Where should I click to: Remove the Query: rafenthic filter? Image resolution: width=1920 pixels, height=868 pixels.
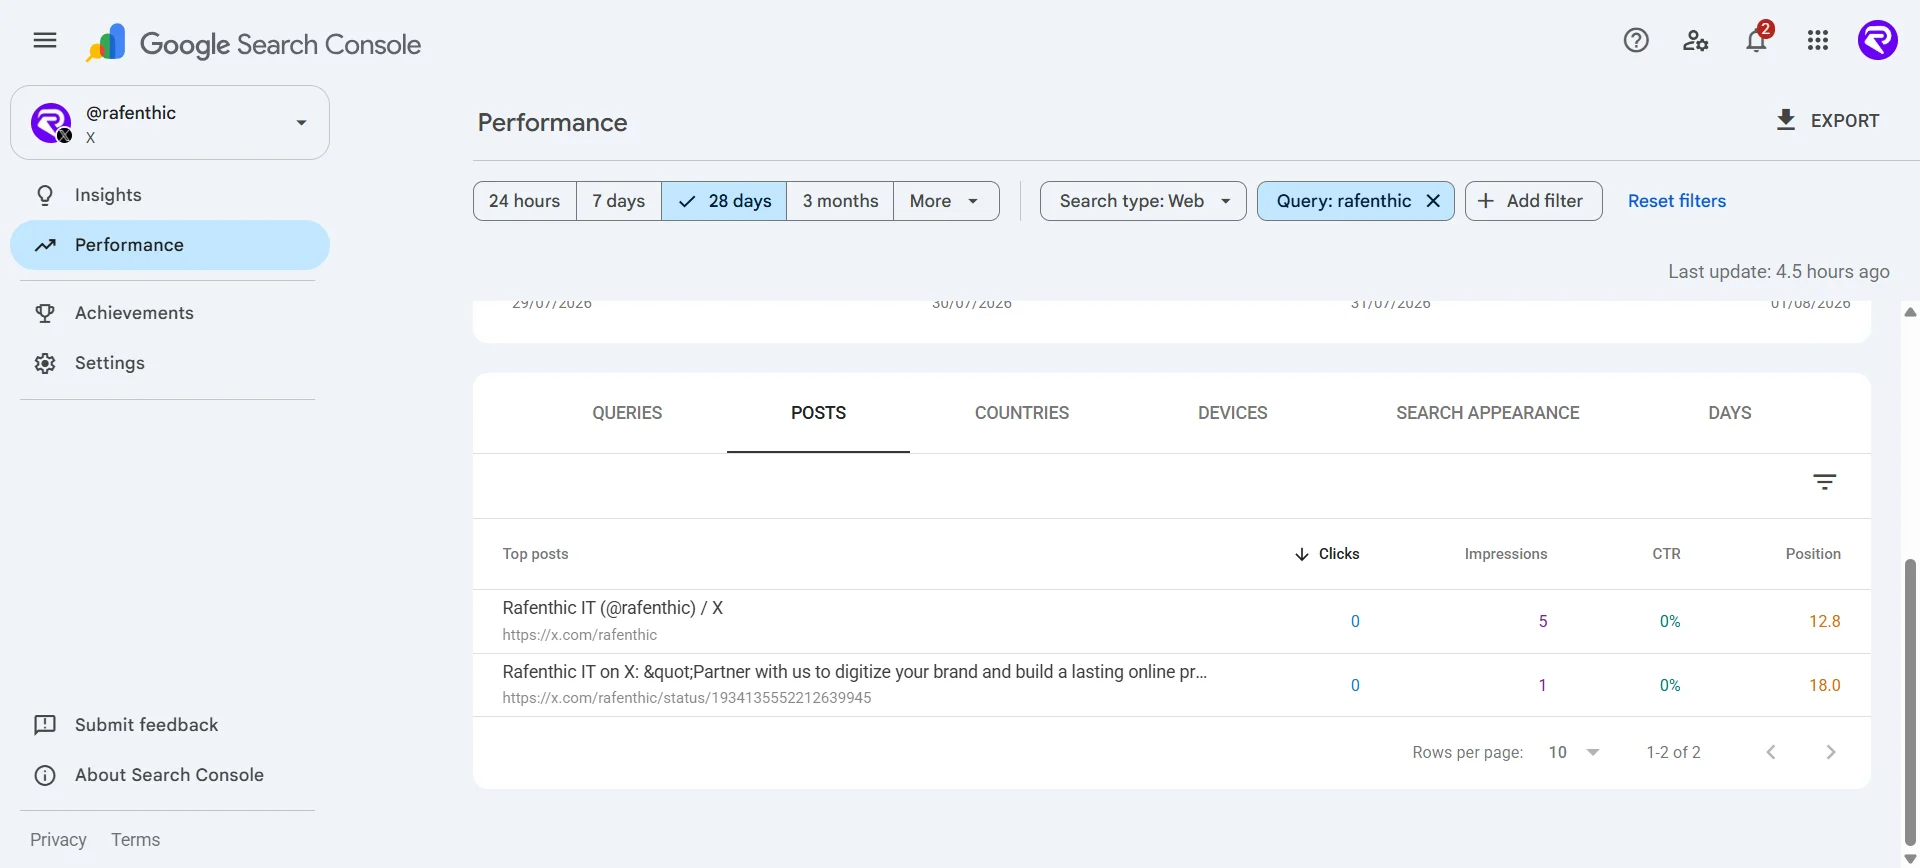[1433, 201]
